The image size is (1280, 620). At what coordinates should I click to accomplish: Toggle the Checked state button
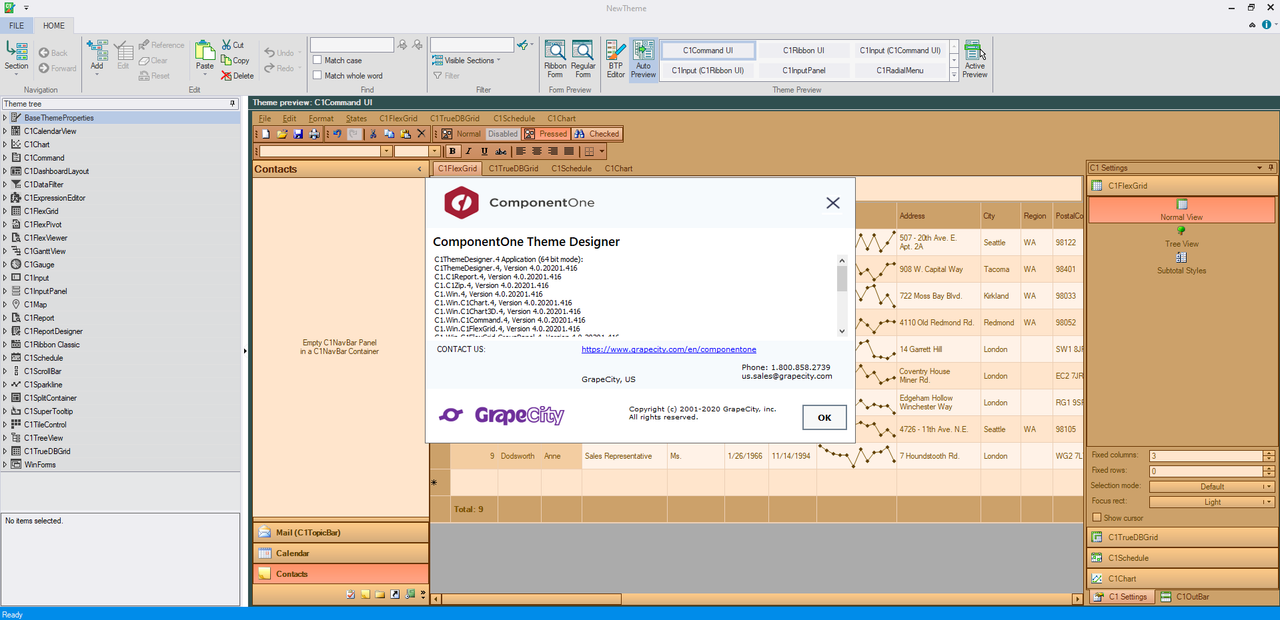tap(597, 134)
